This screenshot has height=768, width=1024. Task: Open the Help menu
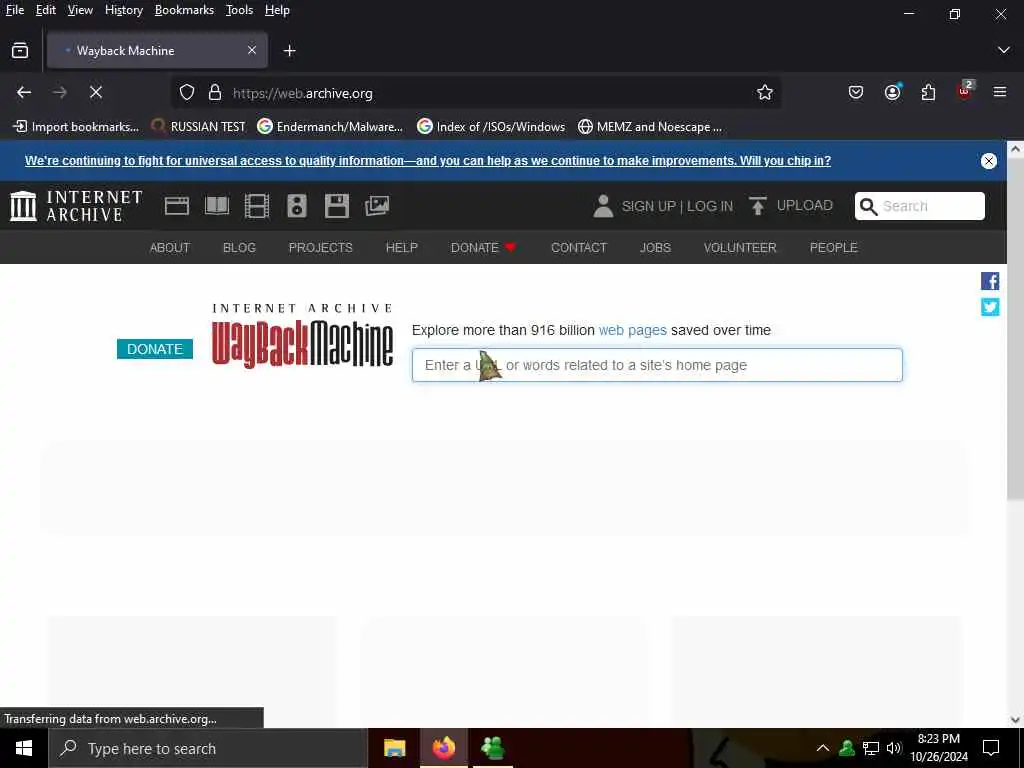[277, 10]
